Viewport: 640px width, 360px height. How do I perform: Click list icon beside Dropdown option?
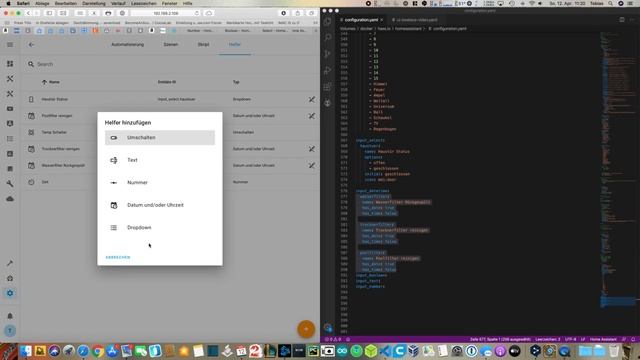(x=113, y=227)
